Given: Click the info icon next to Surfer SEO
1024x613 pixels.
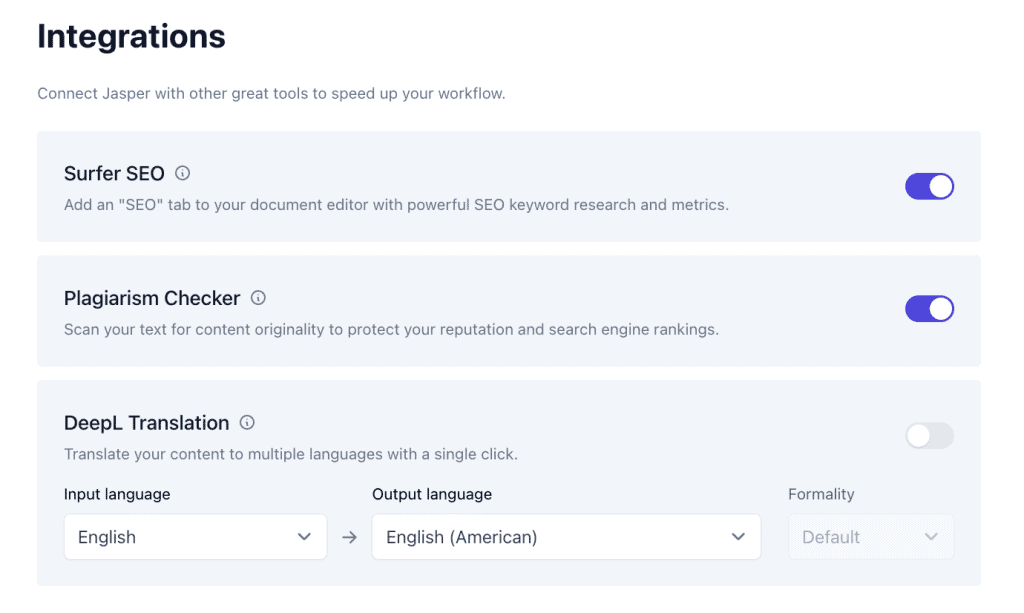Looking at the screenshot, I should [x=182, y=173].
